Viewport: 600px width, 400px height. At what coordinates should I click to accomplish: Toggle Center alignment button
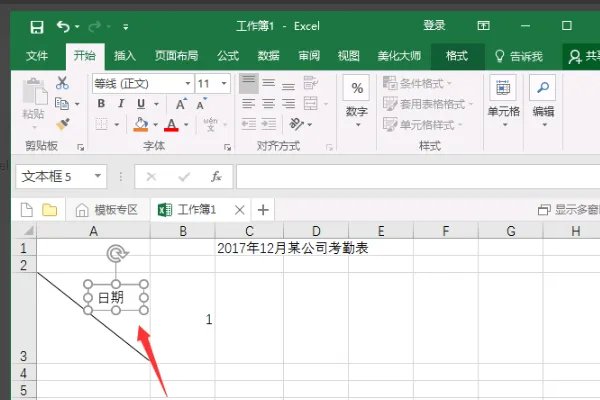(x=269, y=104)
